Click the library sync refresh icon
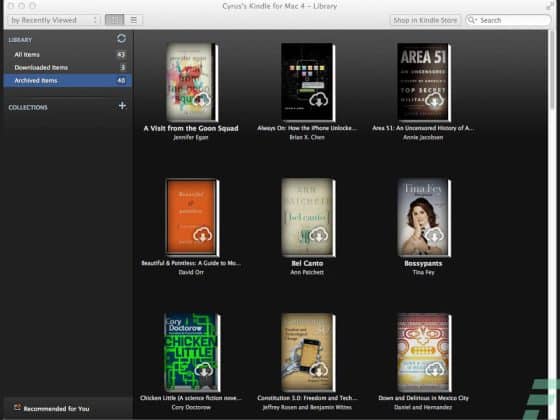The height and width of the screenshot is (420, 560). pos(121,38)
